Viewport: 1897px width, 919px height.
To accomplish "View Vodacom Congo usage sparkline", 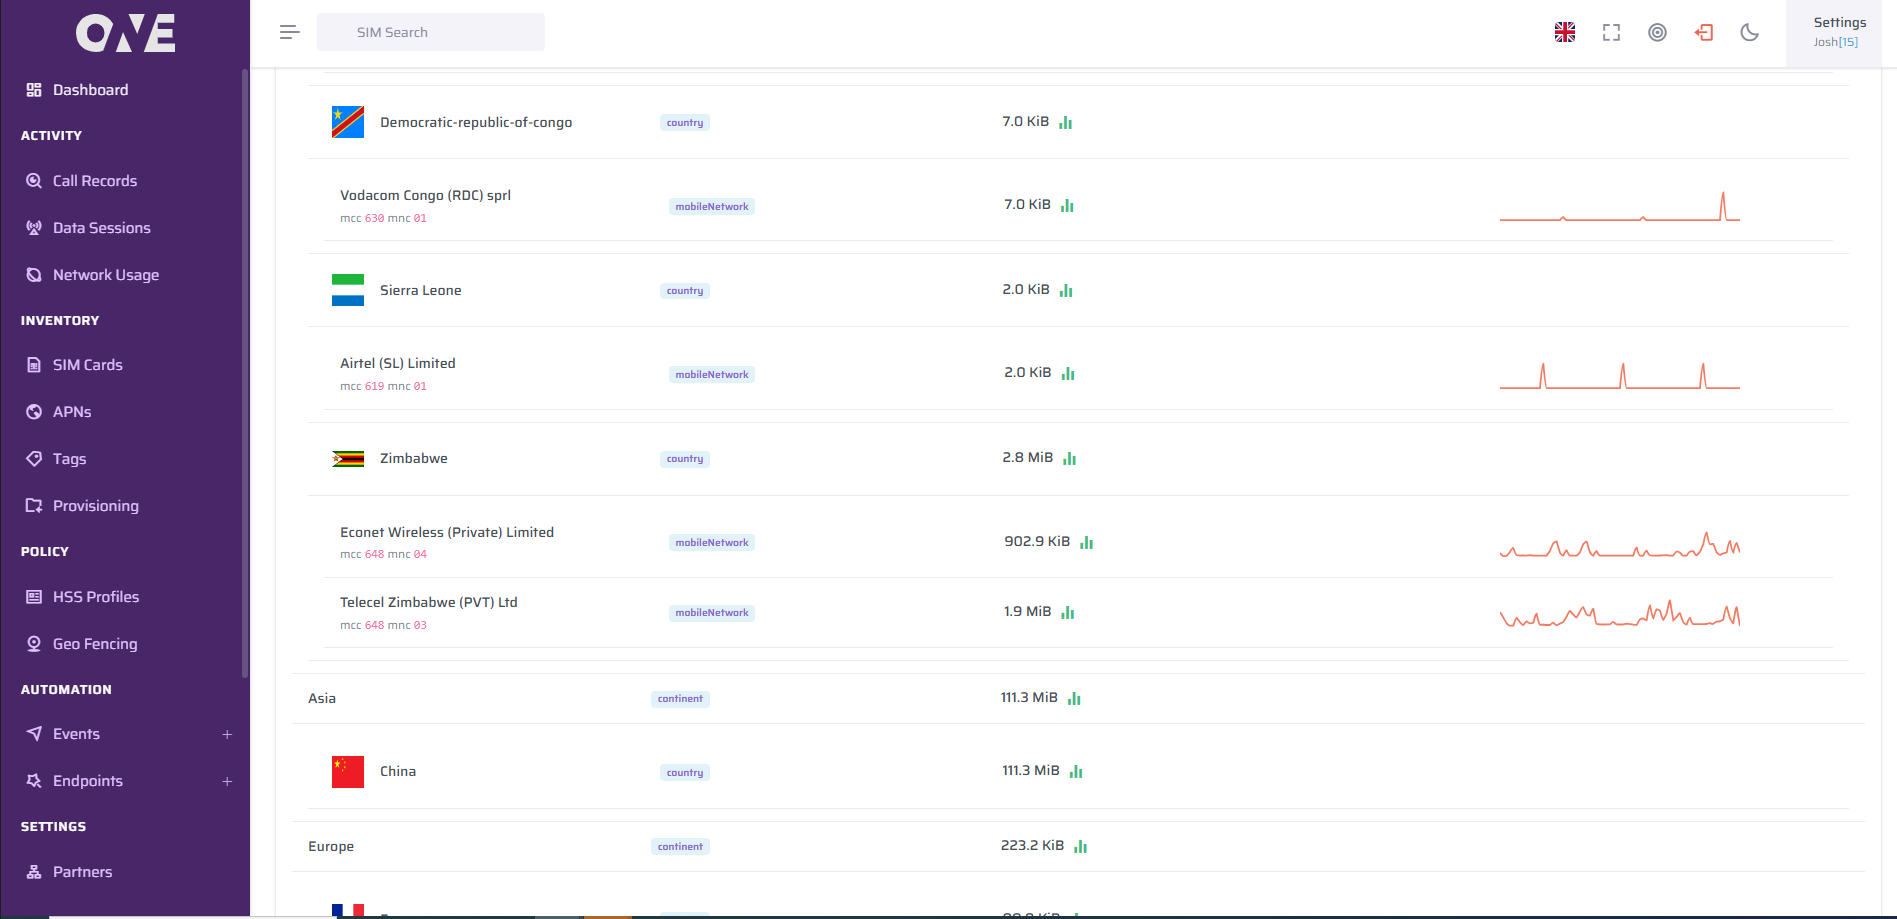I will 1620,206.
